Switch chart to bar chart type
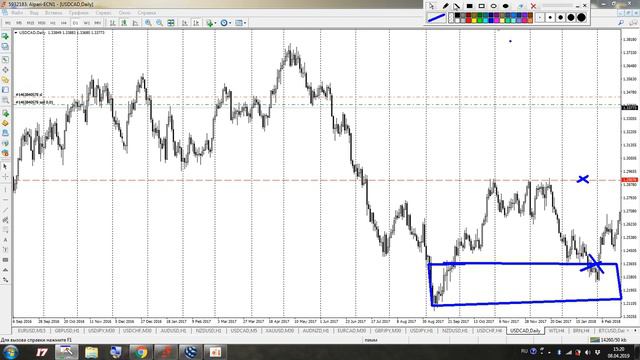Screen dimensions: 640x360 pyautogui.click(x=112, y=23)
